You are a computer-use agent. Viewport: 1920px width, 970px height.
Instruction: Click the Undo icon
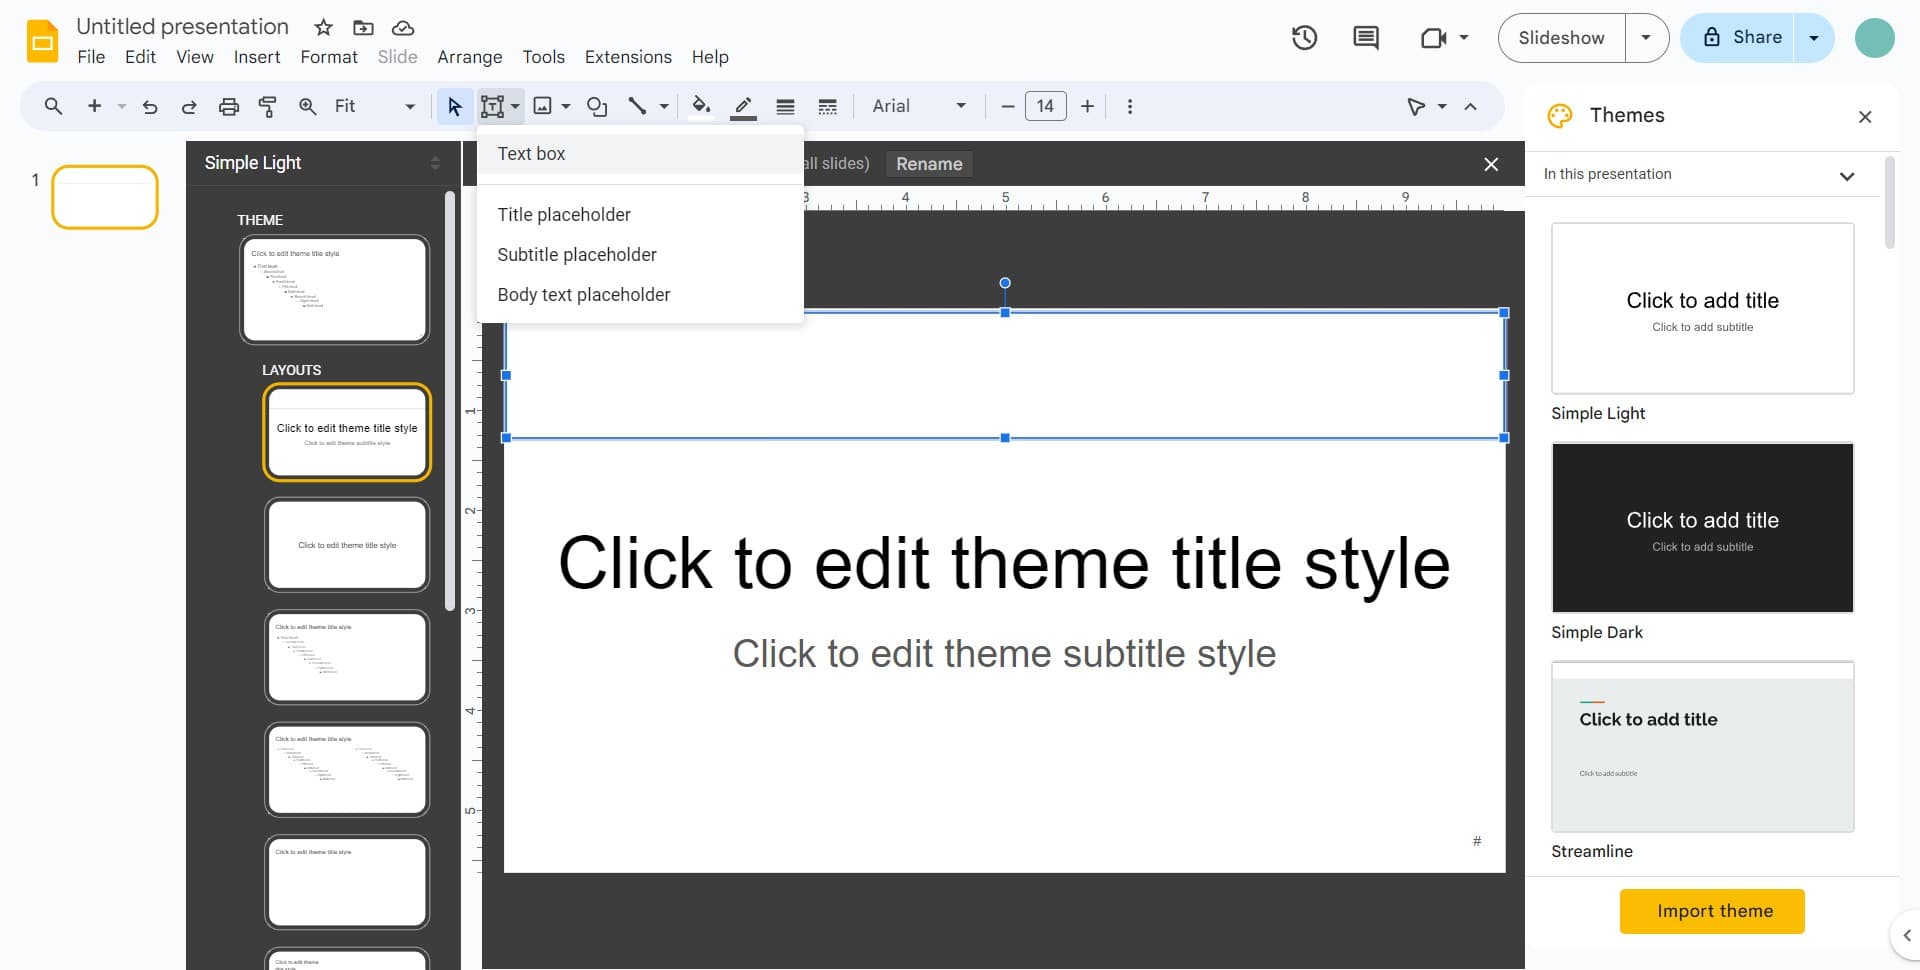pos(149,106)
